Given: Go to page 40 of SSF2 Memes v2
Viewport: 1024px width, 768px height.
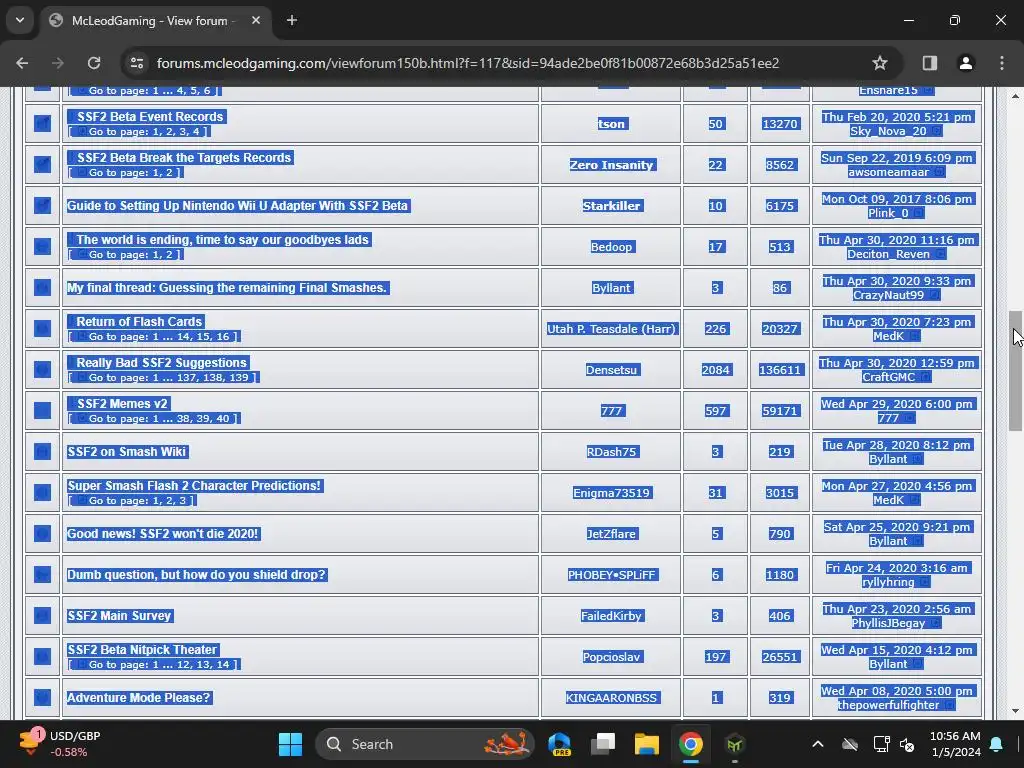Looking at the screenshot, I should point(223,419).
